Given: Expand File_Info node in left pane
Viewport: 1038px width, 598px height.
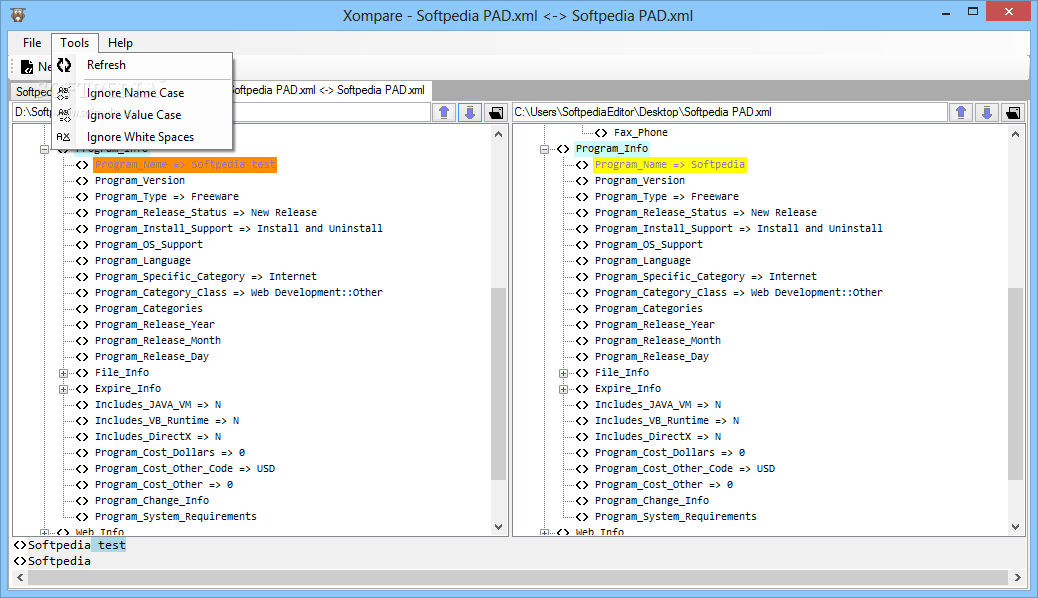Looking at the screenshot, I should pyautogui.click(x=63, y=374).
